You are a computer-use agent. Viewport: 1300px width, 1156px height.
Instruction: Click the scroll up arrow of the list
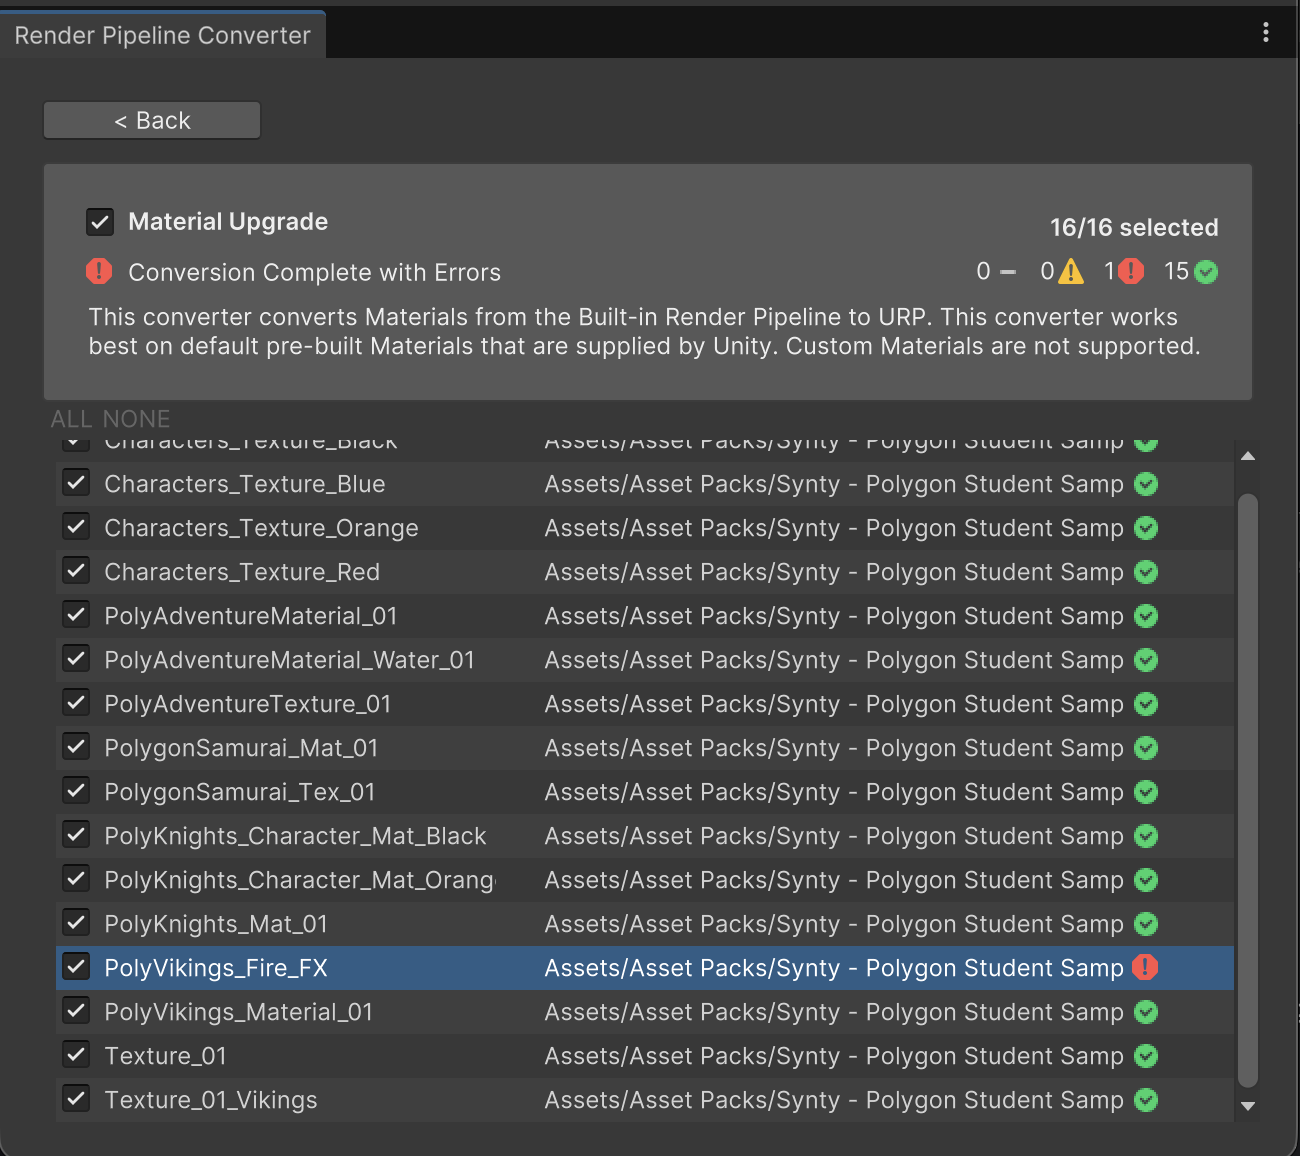point(1247,456)
